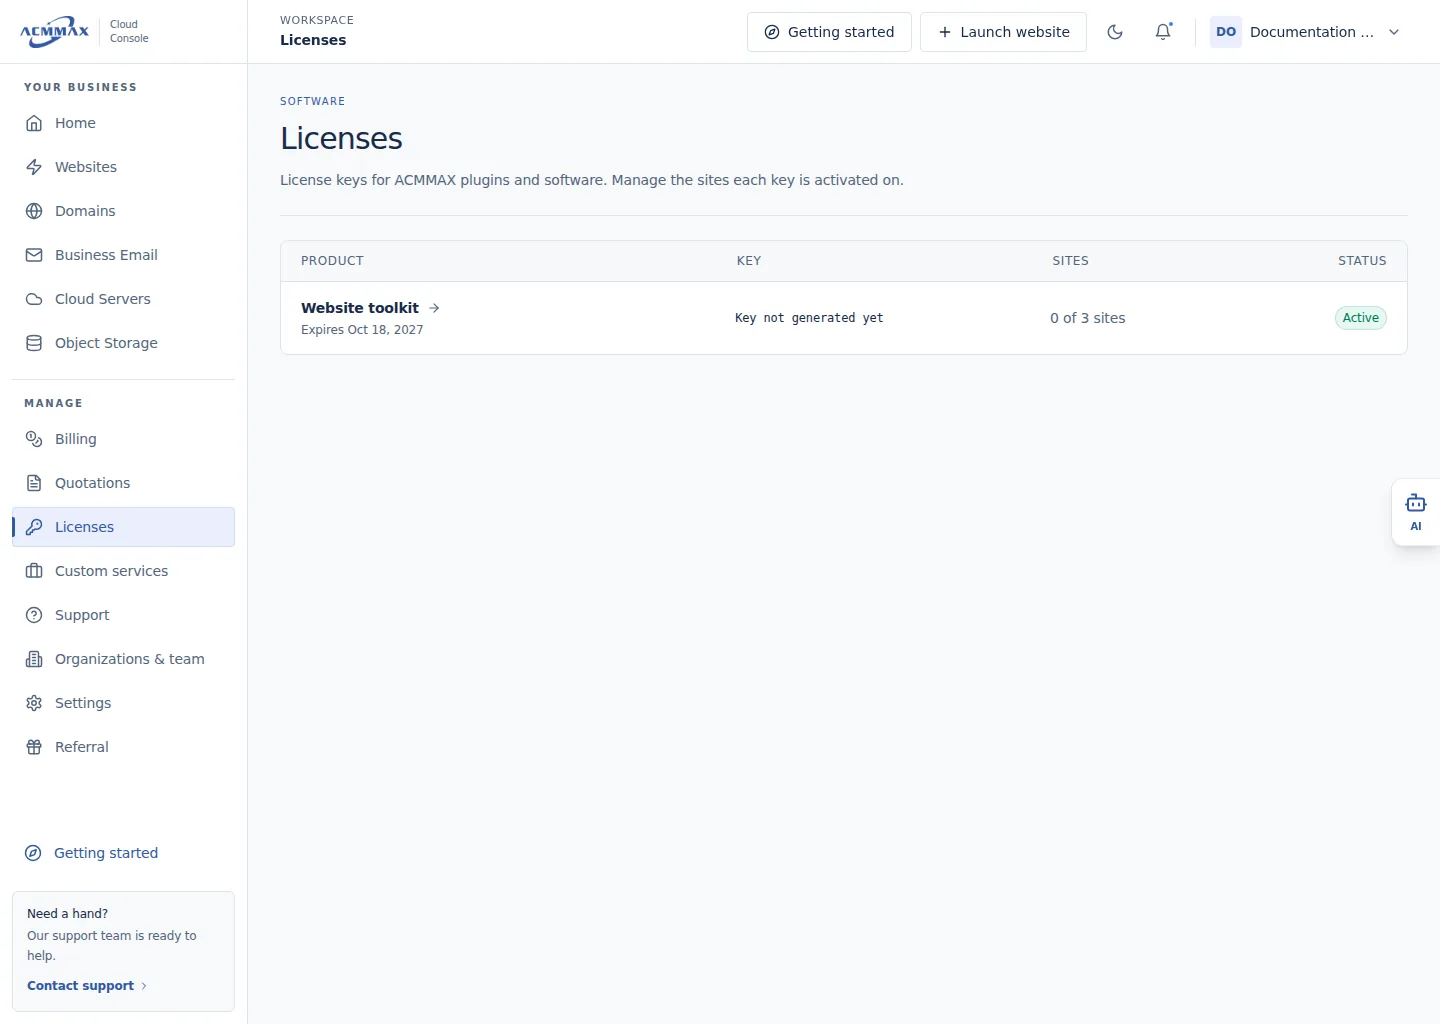Viewport: 1440px width, 1024px height.
Task: Open Domains from the sidebar
Action: 124,211
